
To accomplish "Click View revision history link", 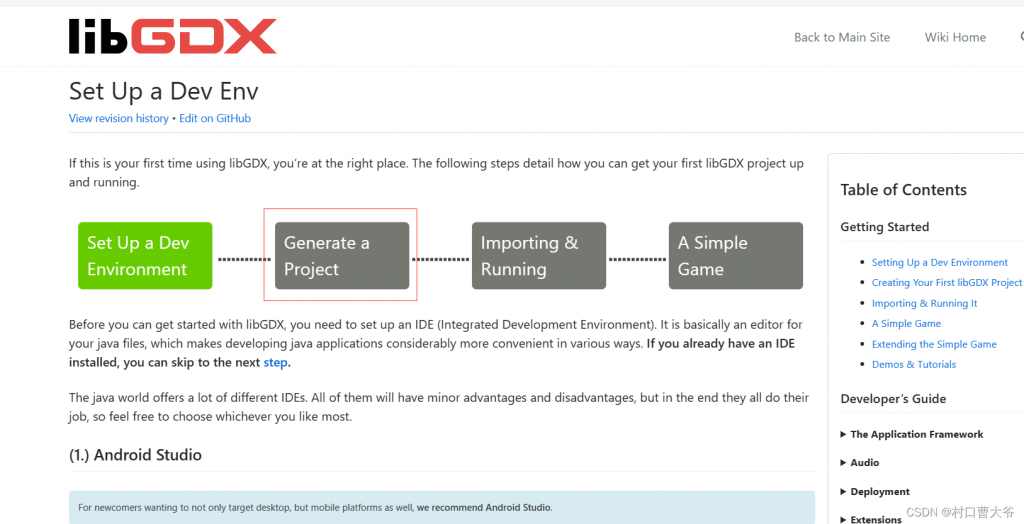I will click(118, 118).
